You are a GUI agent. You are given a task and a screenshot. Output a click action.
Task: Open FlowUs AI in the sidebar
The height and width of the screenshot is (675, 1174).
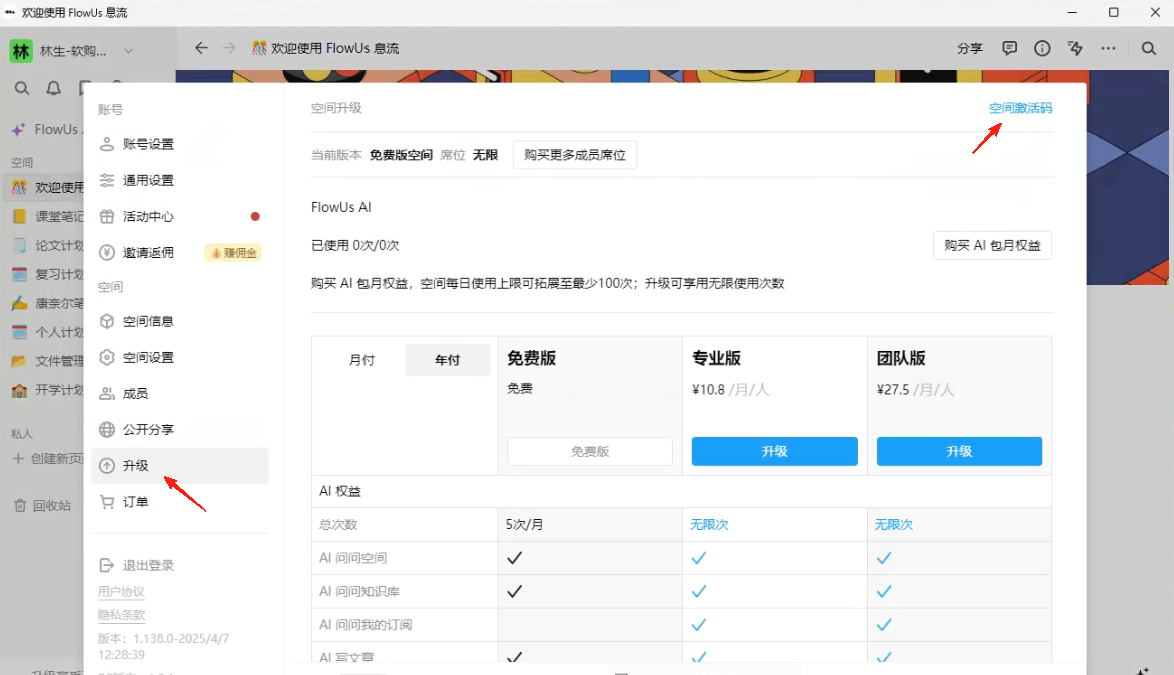click(x=45, y=129)
